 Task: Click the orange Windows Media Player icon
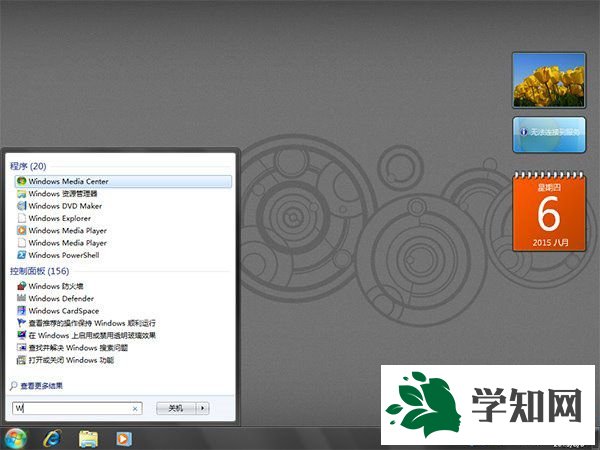pyautogui.click(x=22, y=230)
